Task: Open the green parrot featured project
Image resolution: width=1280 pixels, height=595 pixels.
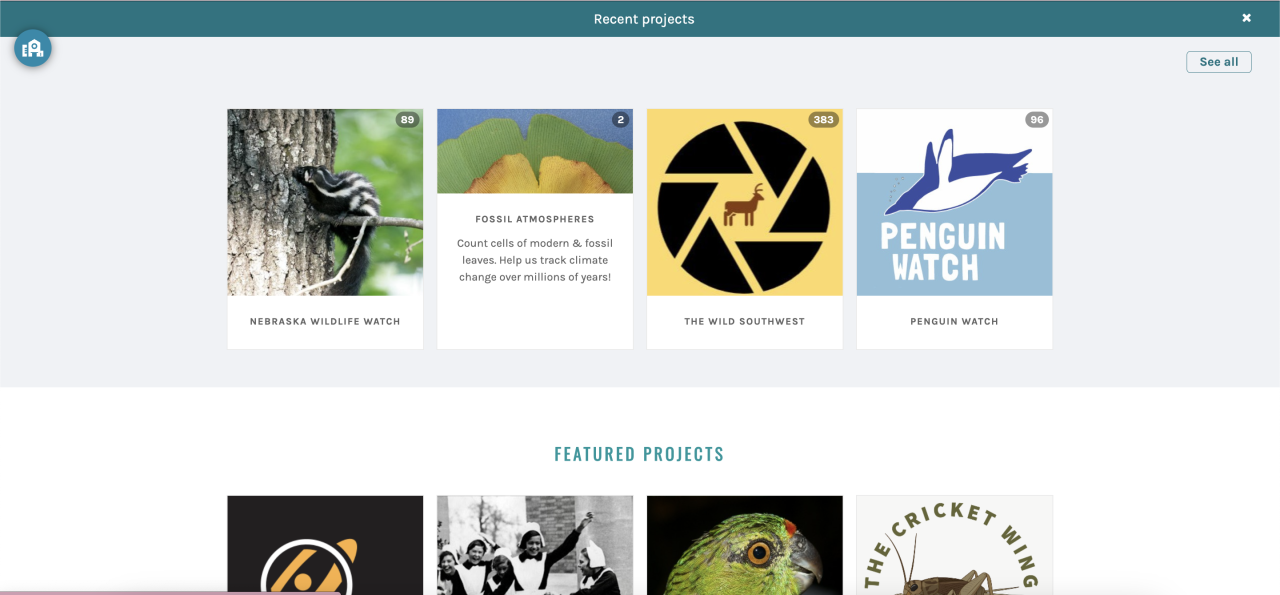Action: [745, 545]
